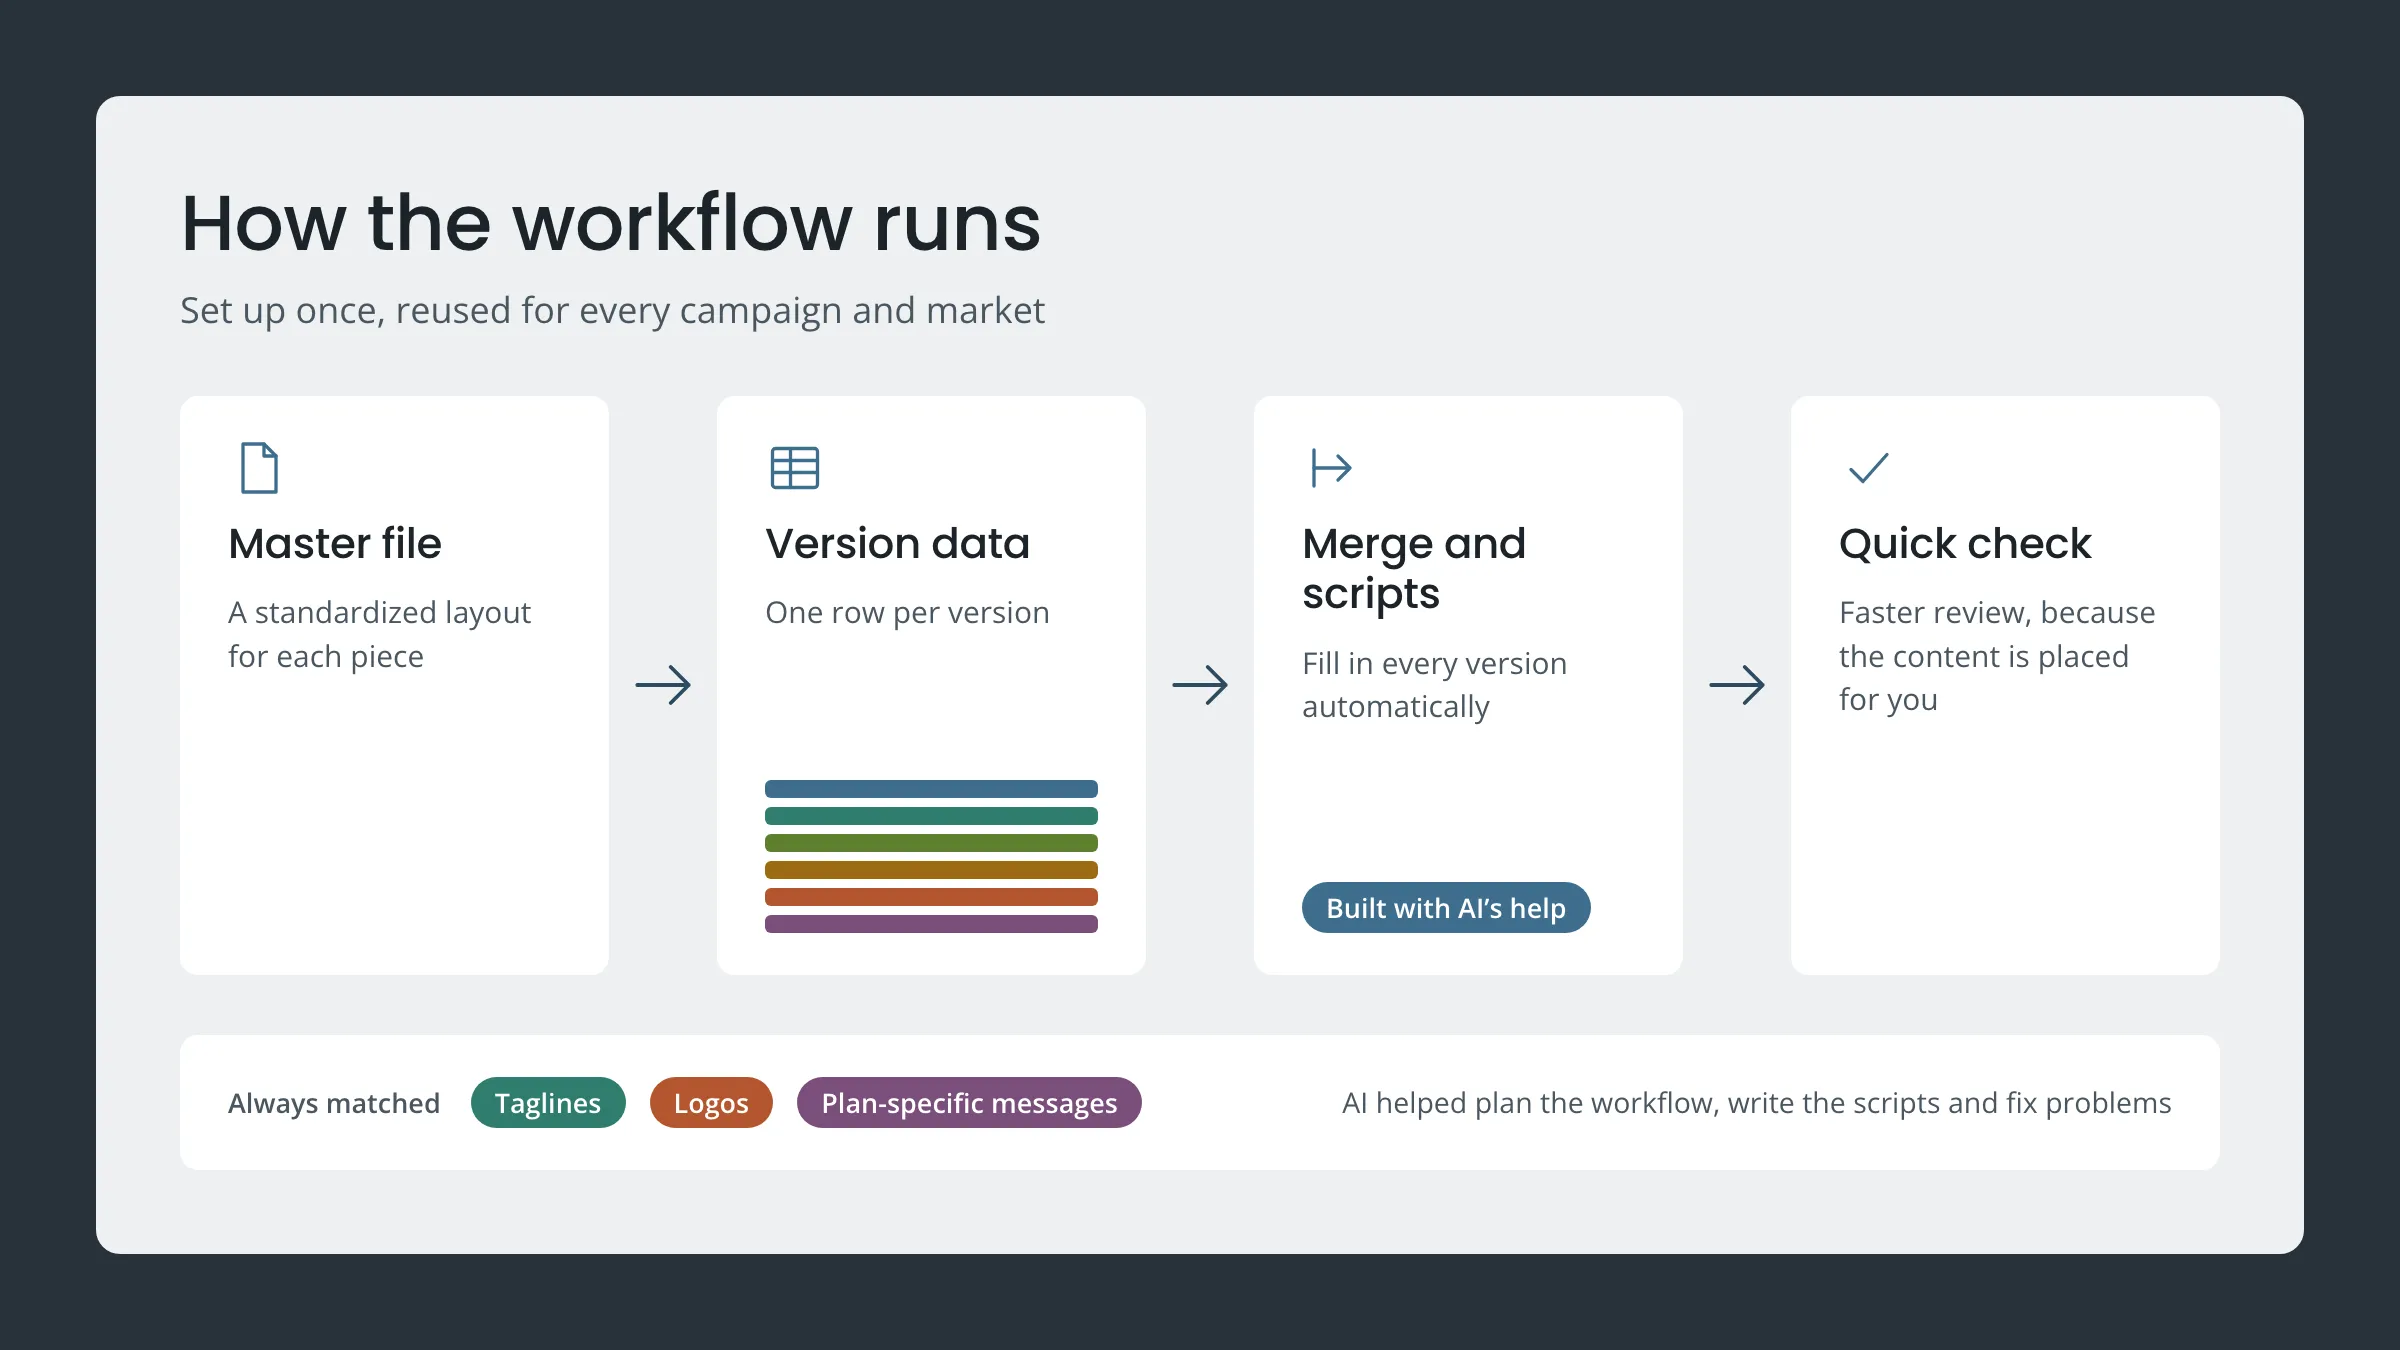Viewport: 2400px width, 1350px height.
Task: Click the mustard brown bar in Version data
Action: [931, 870]
